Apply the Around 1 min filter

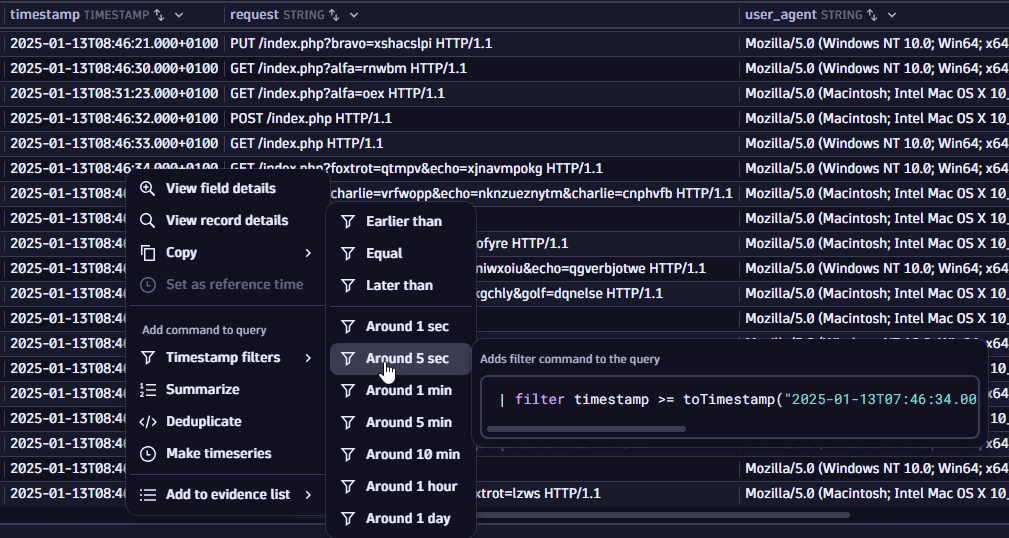pos(401,391)
